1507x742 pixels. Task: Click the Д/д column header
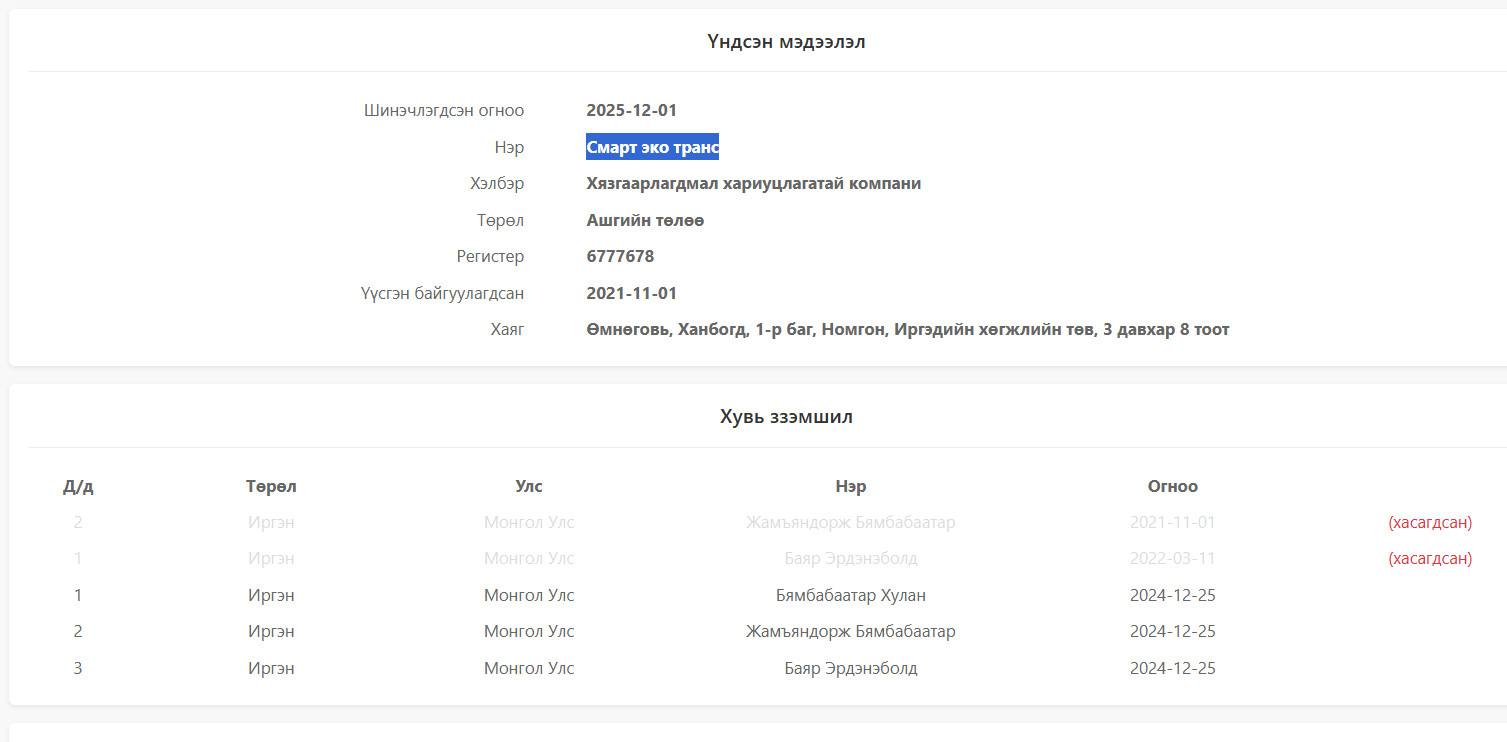78,487
